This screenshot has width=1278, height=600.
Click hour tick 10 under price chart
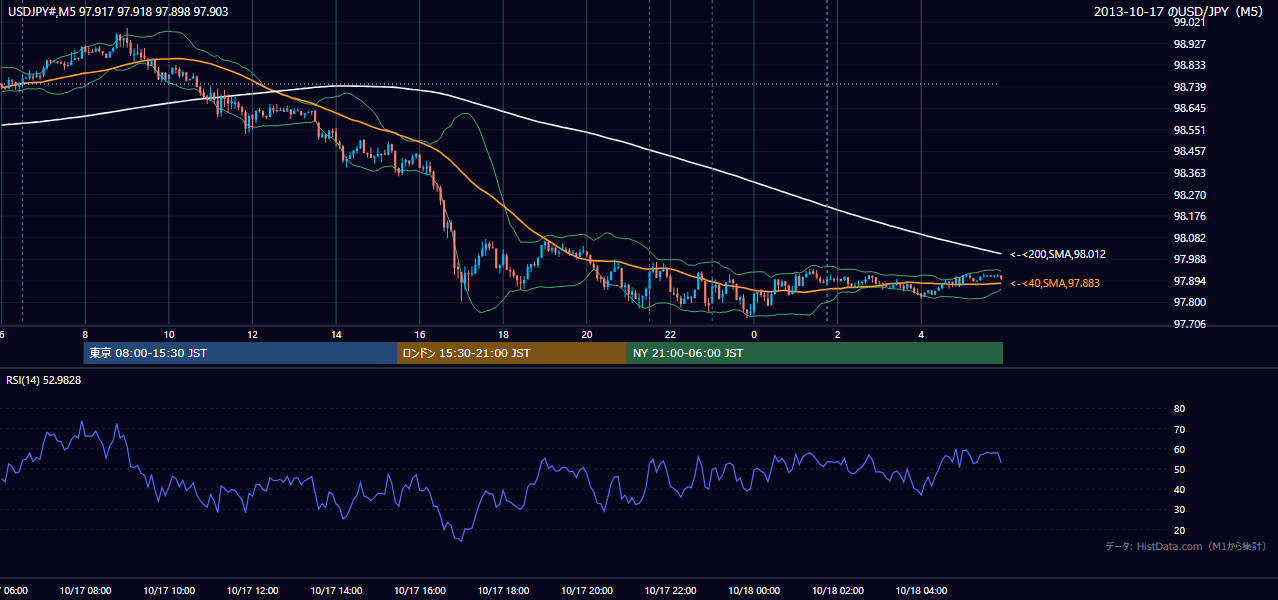point(169,335)
